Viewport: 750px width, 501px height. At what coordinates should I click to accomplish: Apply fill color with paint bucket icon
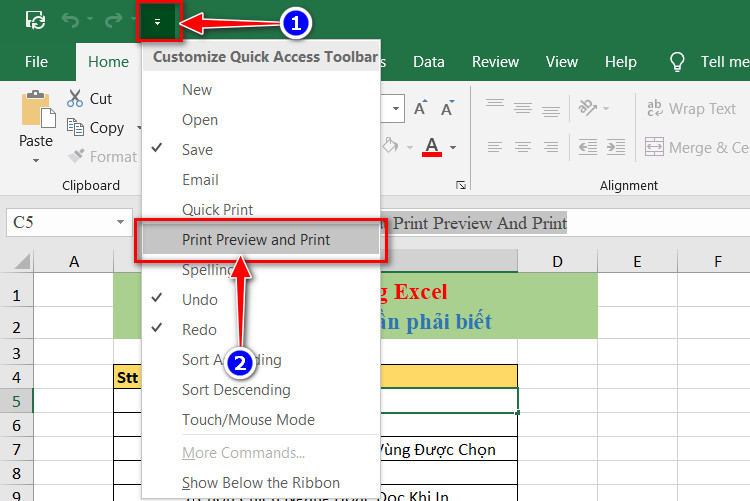(390, 145)
